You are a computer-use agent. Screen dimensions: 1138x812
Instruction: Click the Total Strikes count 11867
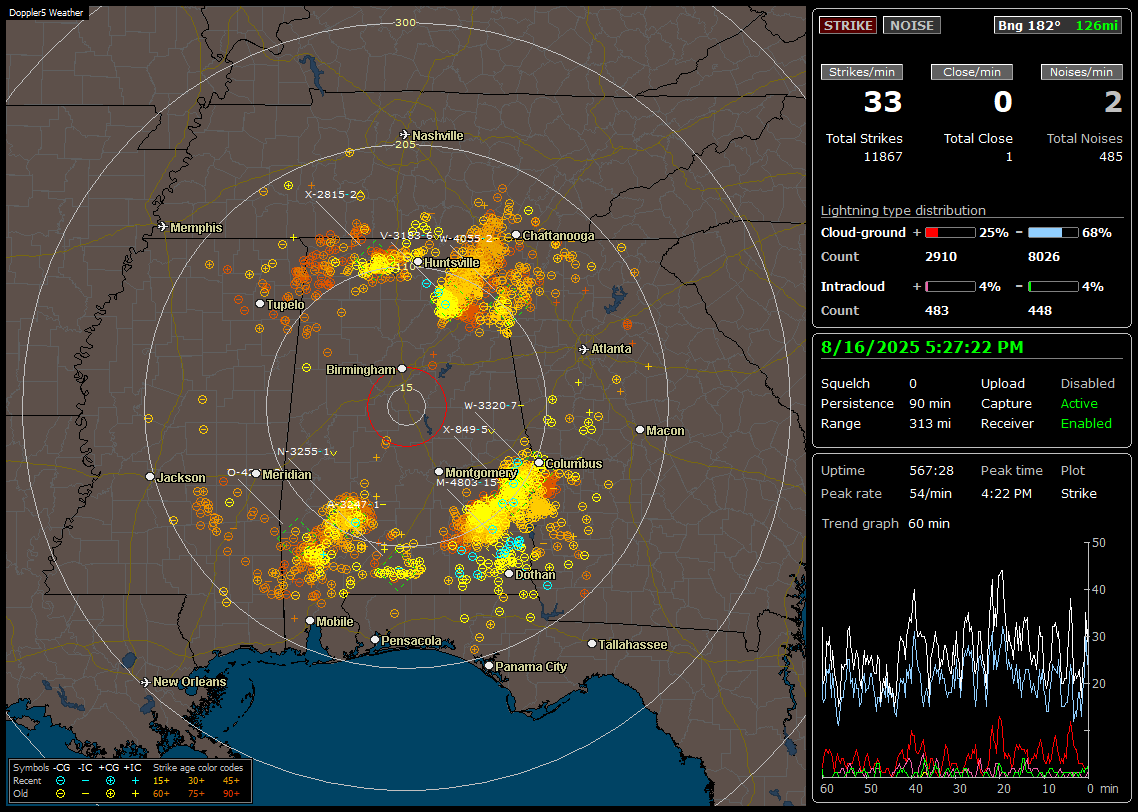(883, 157)
